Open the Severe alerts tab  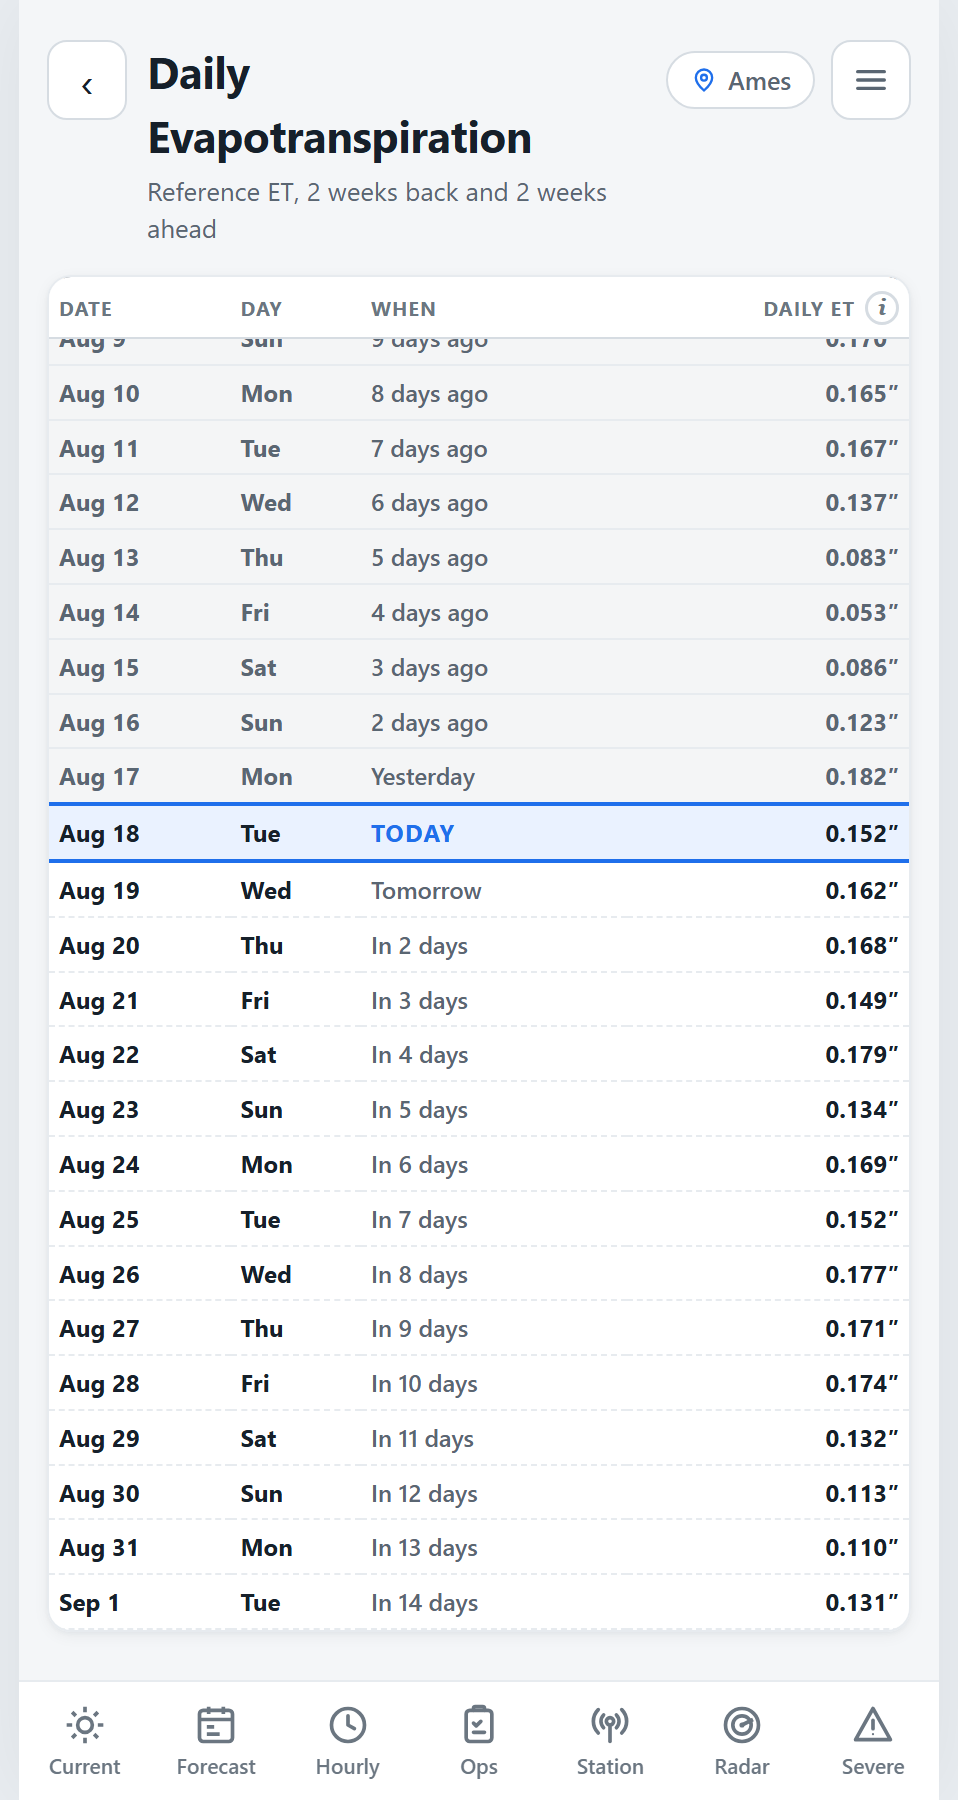(873, 1741)
